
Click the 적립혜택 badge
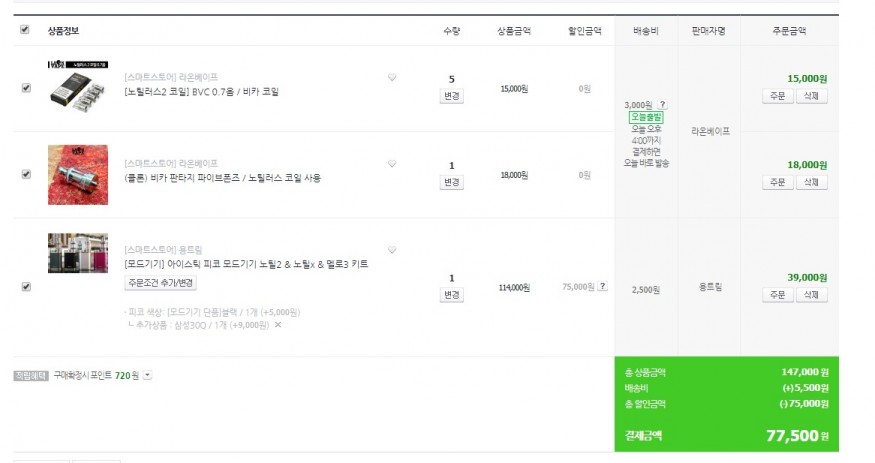(x=30, y=376)
